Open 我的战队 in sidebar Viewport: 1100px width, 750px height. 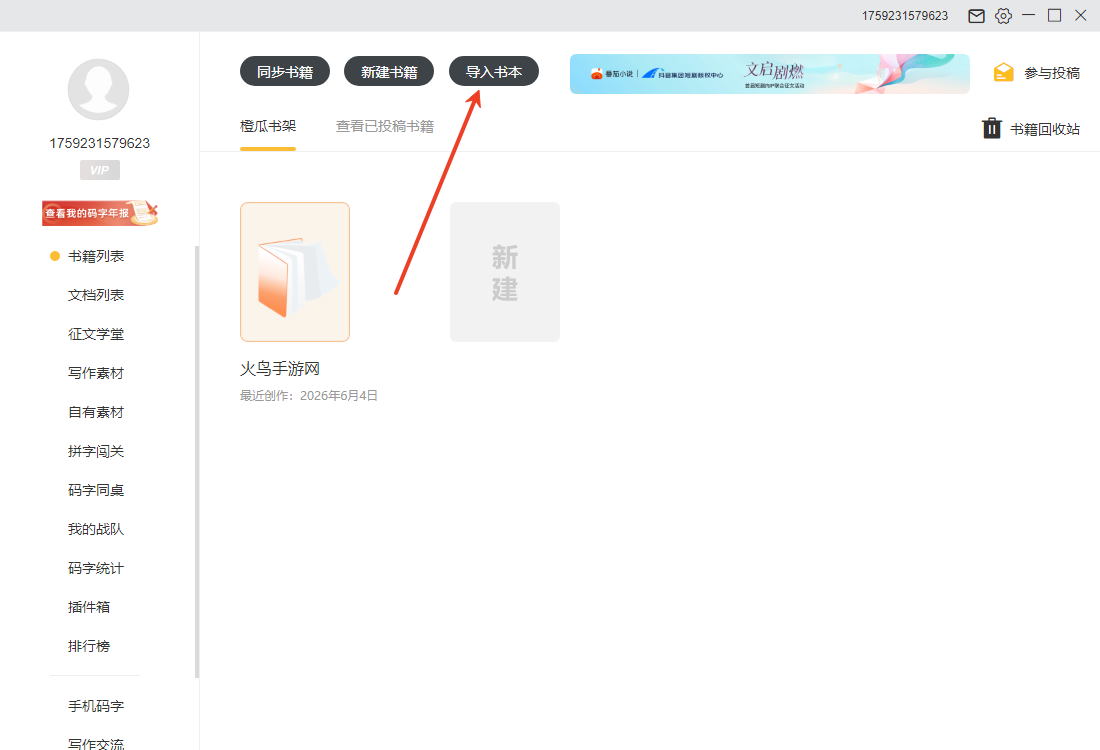point(96,529)
